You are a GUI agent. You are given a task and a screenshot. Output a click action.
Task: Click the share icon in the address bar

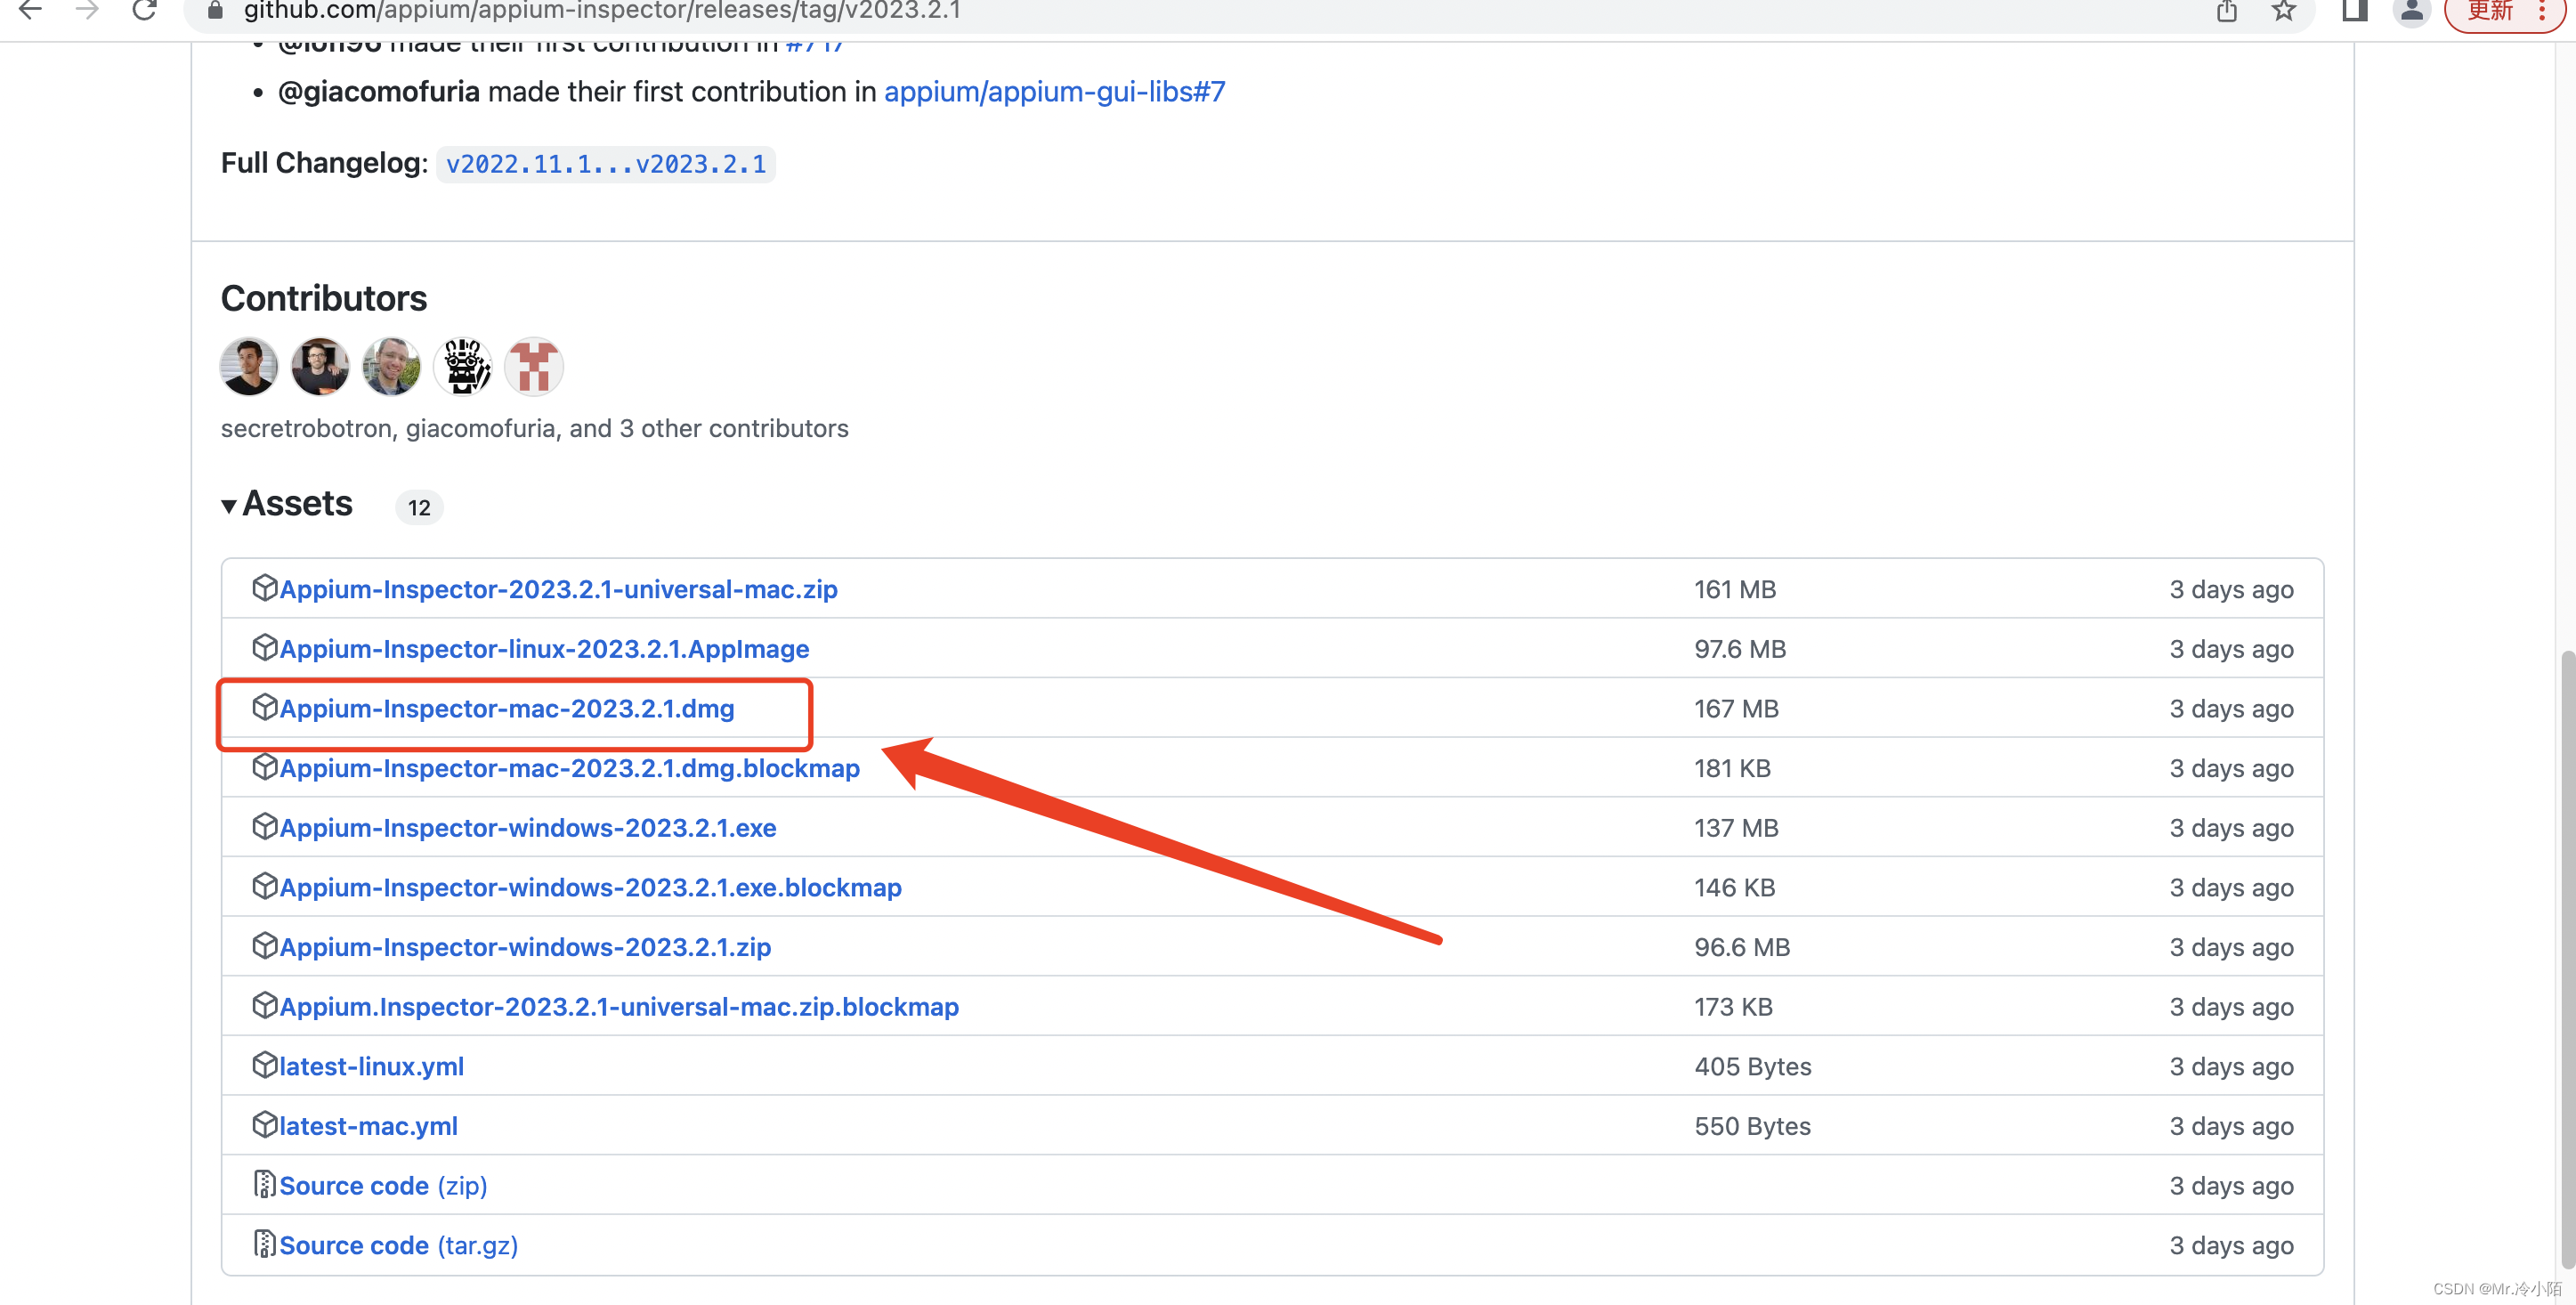click(x=2226, y=11)
